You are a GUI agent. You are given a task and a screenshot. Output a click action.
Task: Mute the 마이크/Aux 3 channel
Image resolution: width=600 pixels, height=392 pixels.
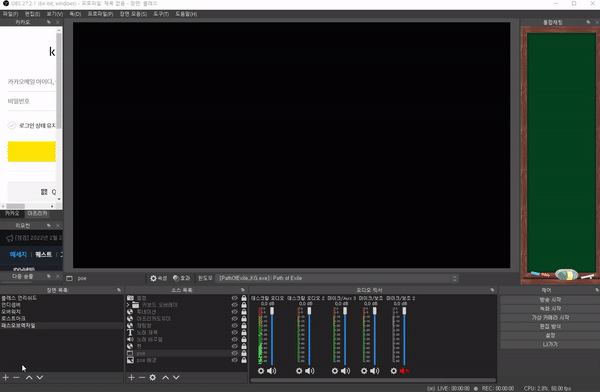click(346, 371)
